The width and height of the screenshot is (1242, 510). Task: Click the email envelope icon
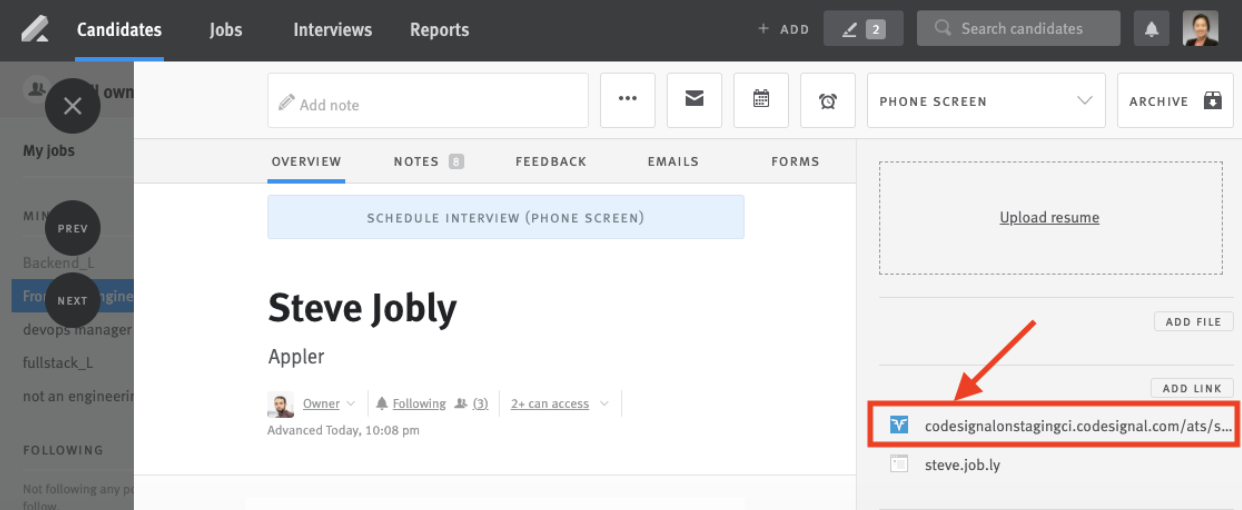(694, 101)
